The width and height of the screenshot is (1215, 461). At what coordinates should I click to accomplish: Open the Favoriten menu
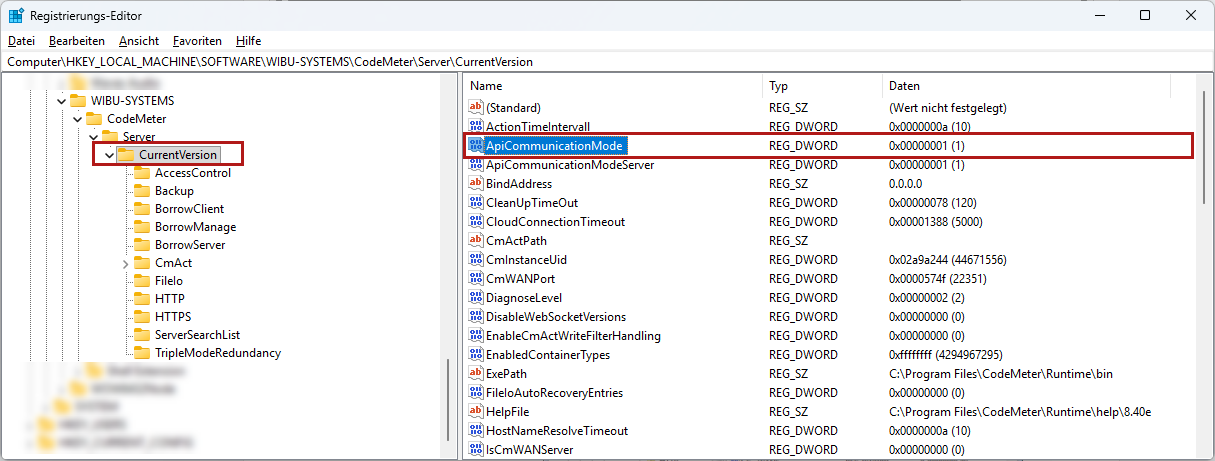pyautogui.click(x=197, y=41)
